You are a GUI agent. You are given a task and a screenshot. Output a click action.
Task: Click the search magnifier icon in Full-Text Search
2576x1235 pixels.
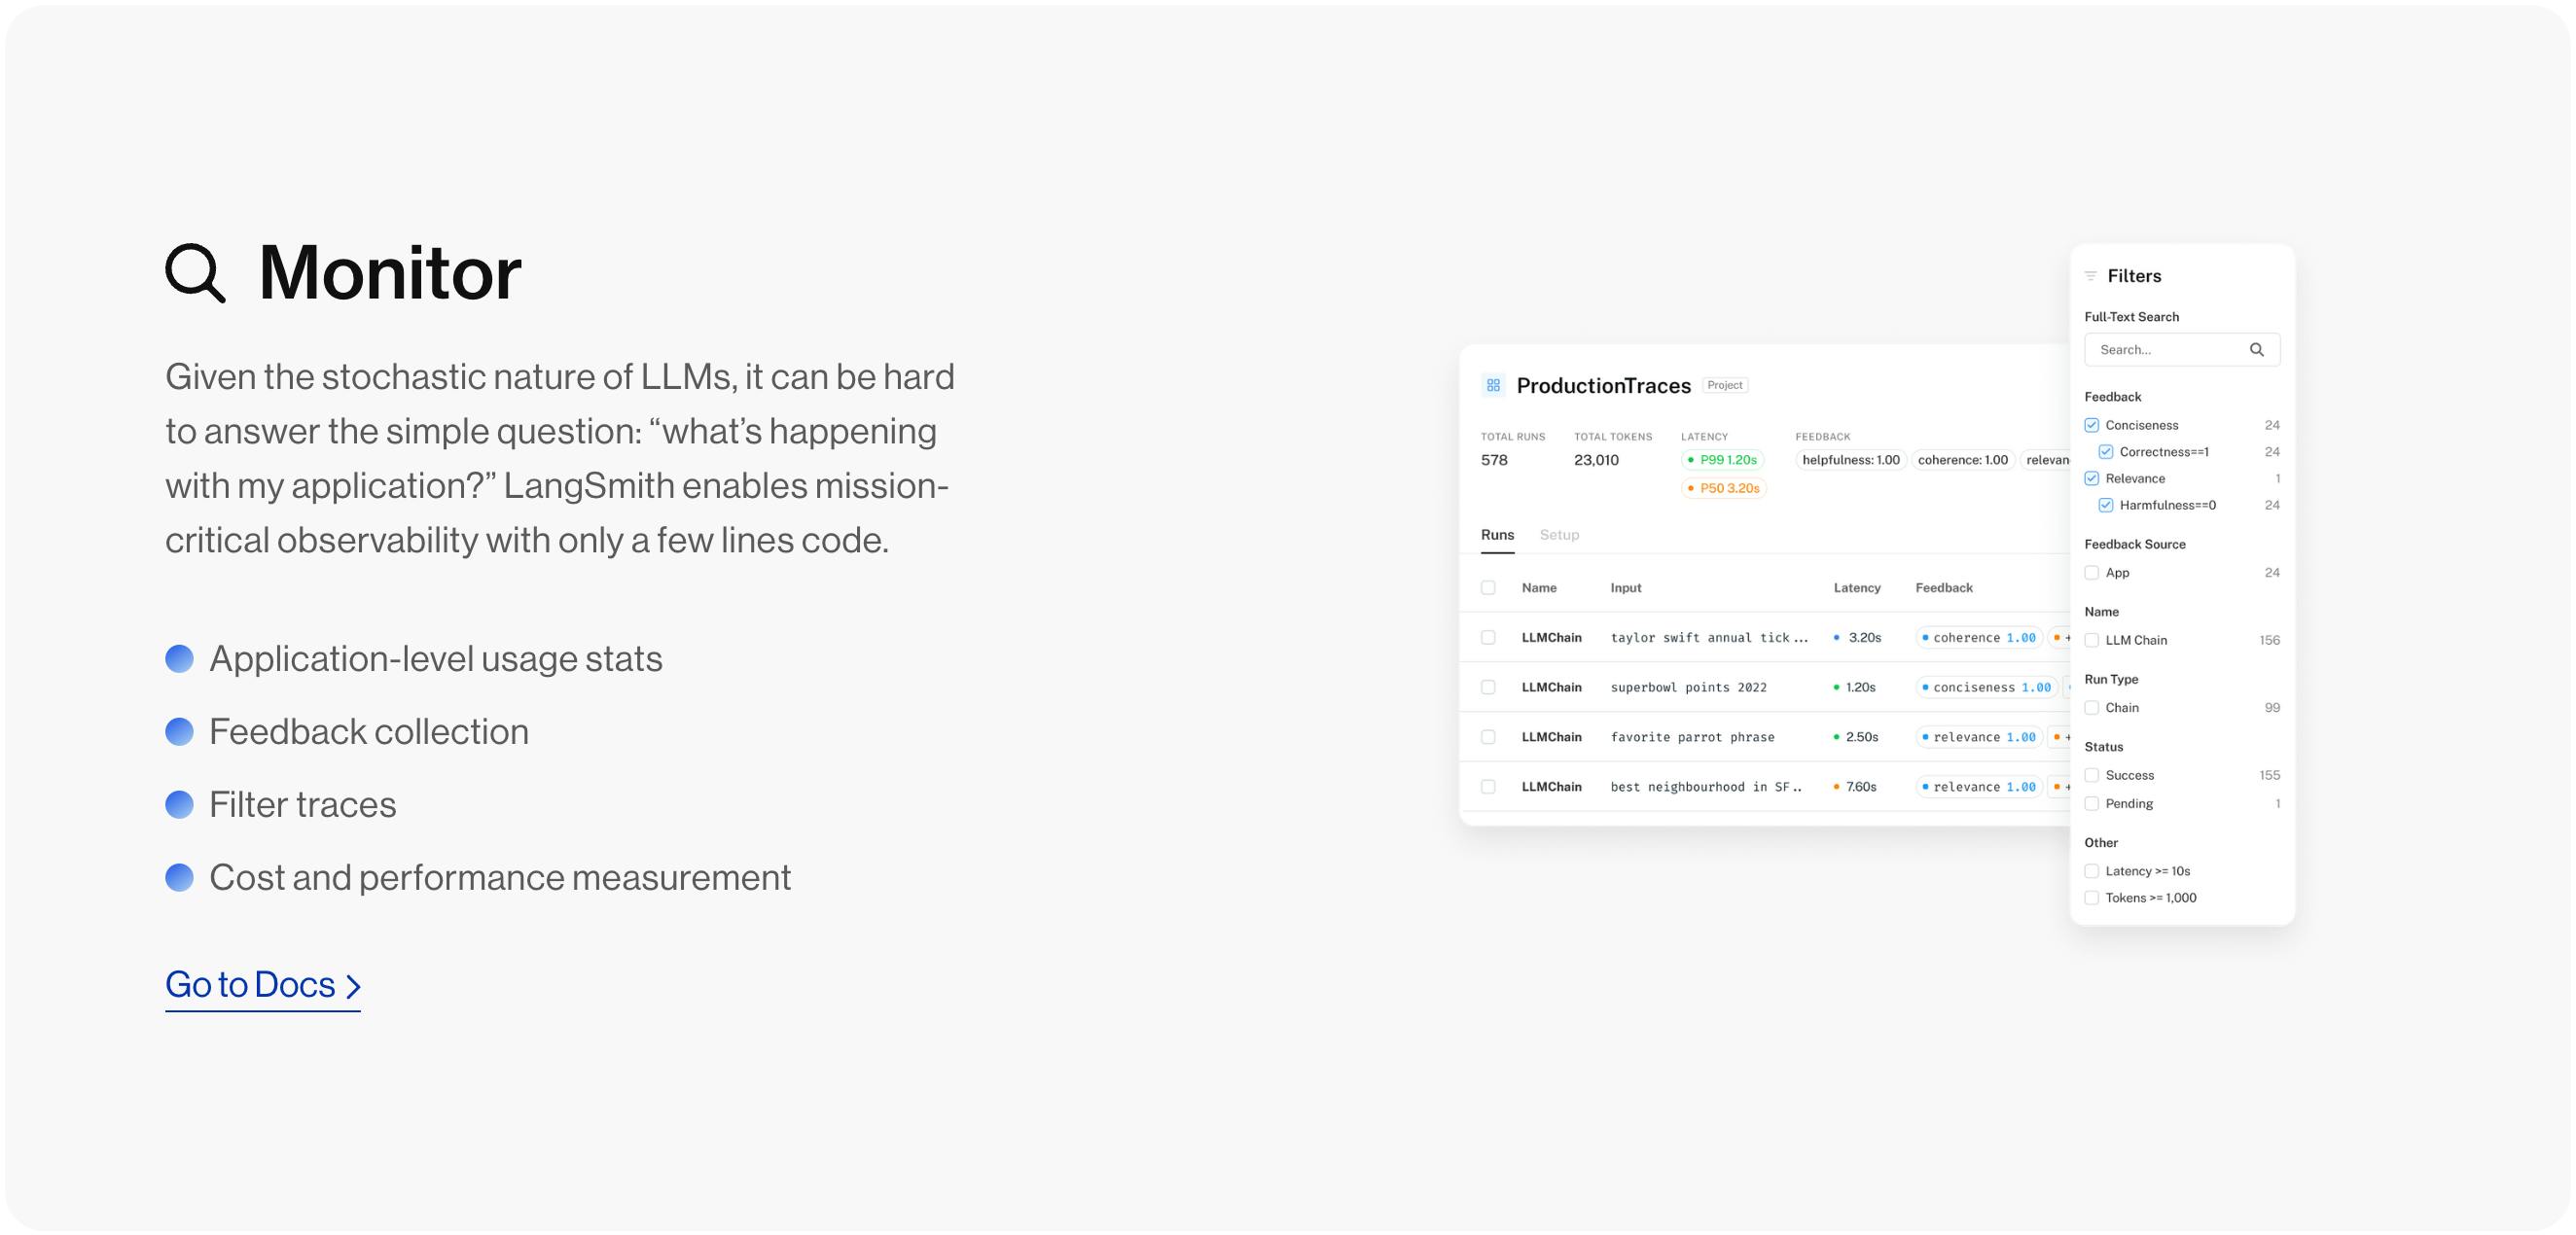coord(2256,350)
